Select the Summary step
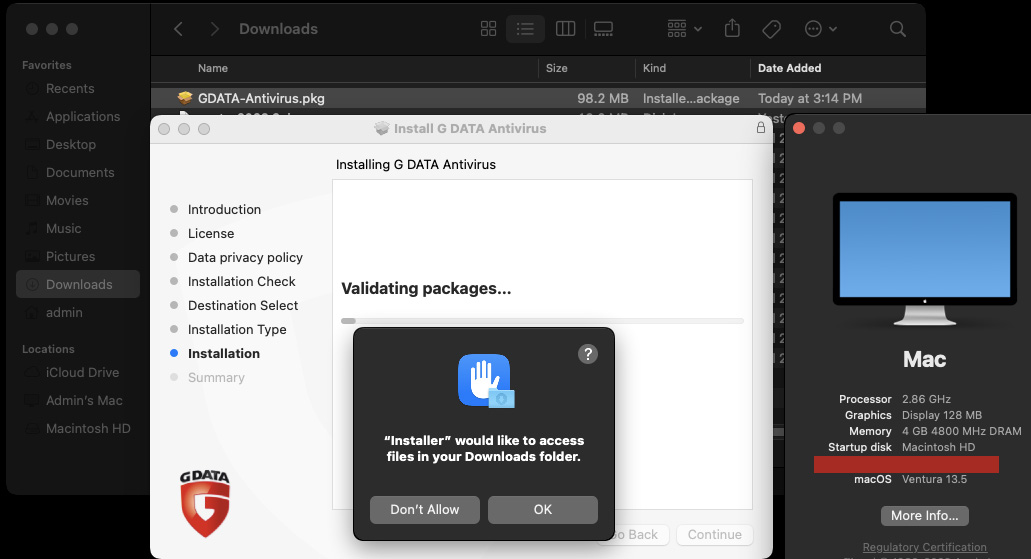This screenshot has width=1031, height=559. pos(216,377)
